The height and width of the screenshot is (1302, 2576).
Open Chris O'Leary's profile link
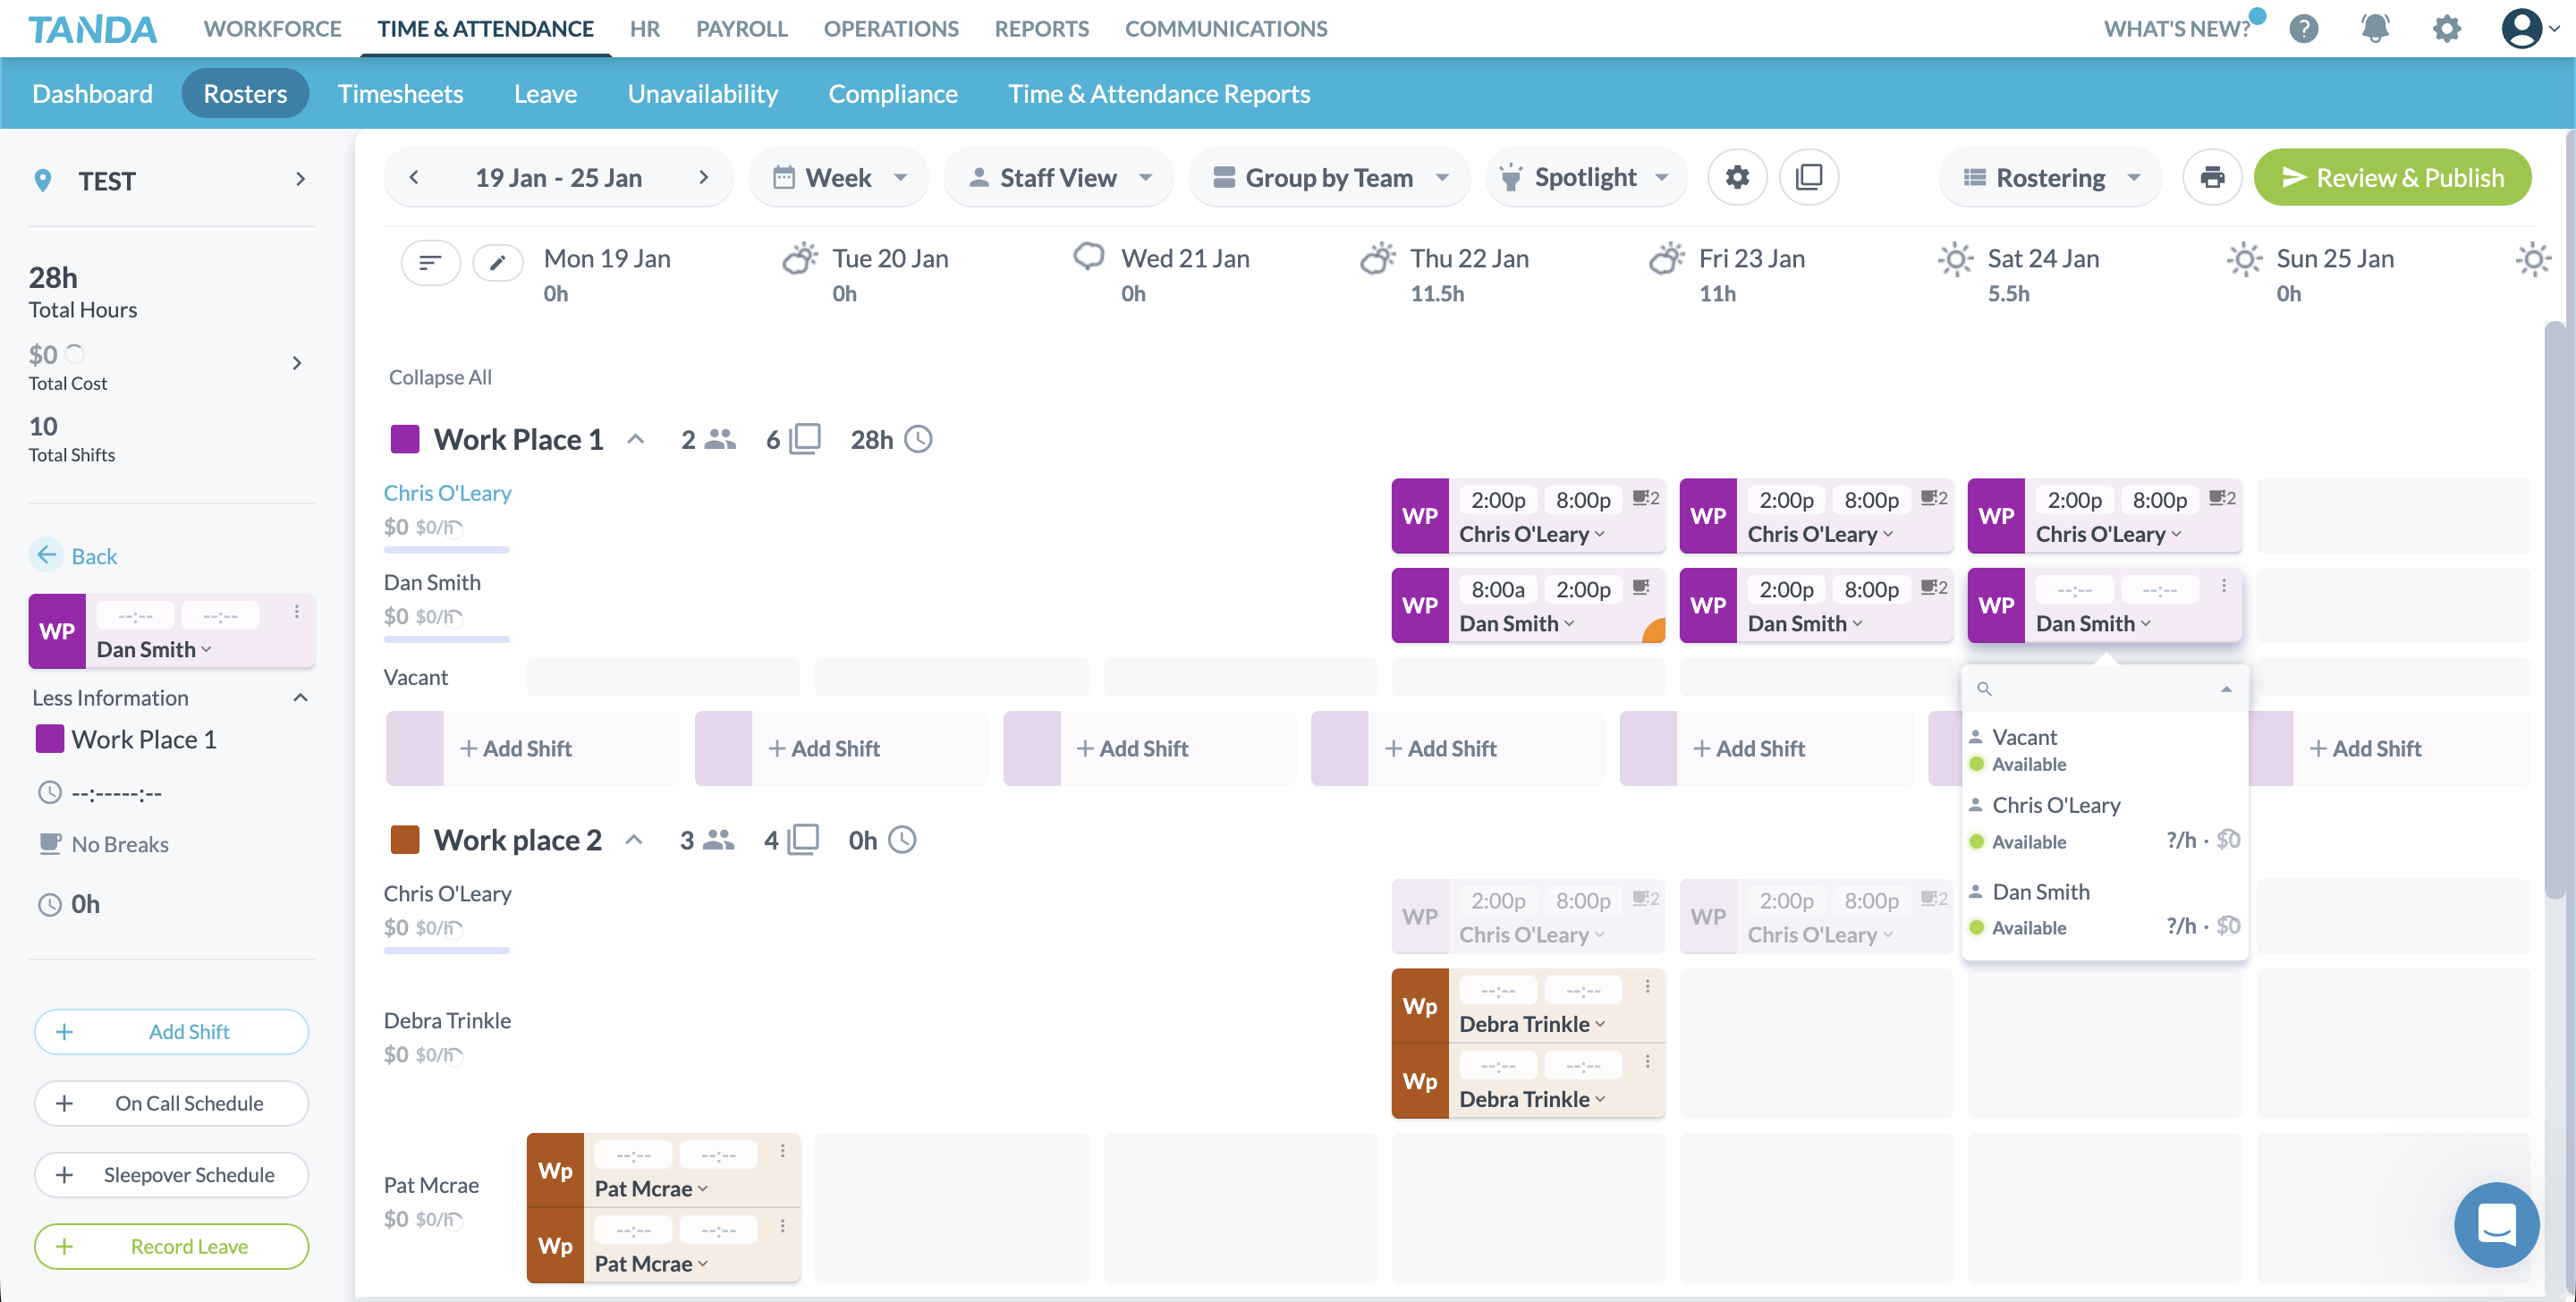[447, 492]
